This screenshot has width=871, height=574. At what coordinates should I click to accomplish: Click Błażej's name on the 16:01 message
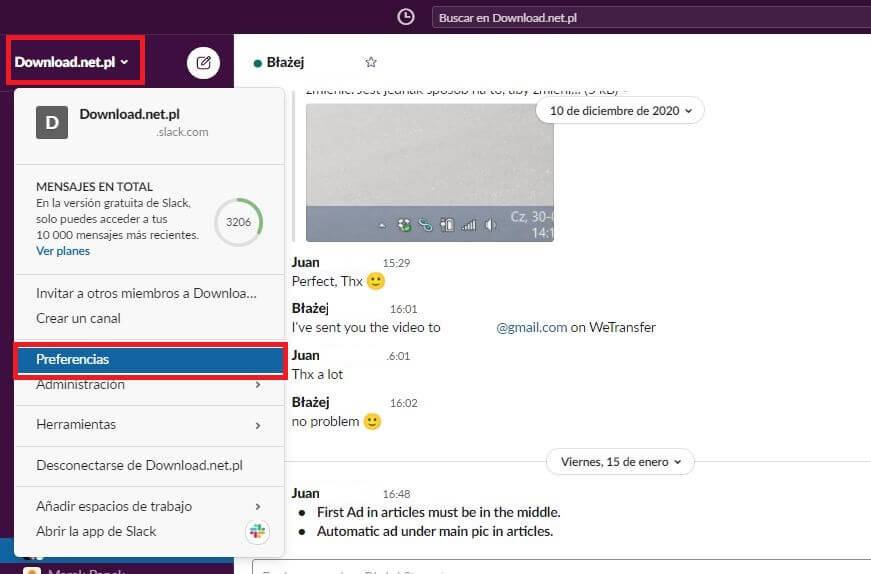310,308
